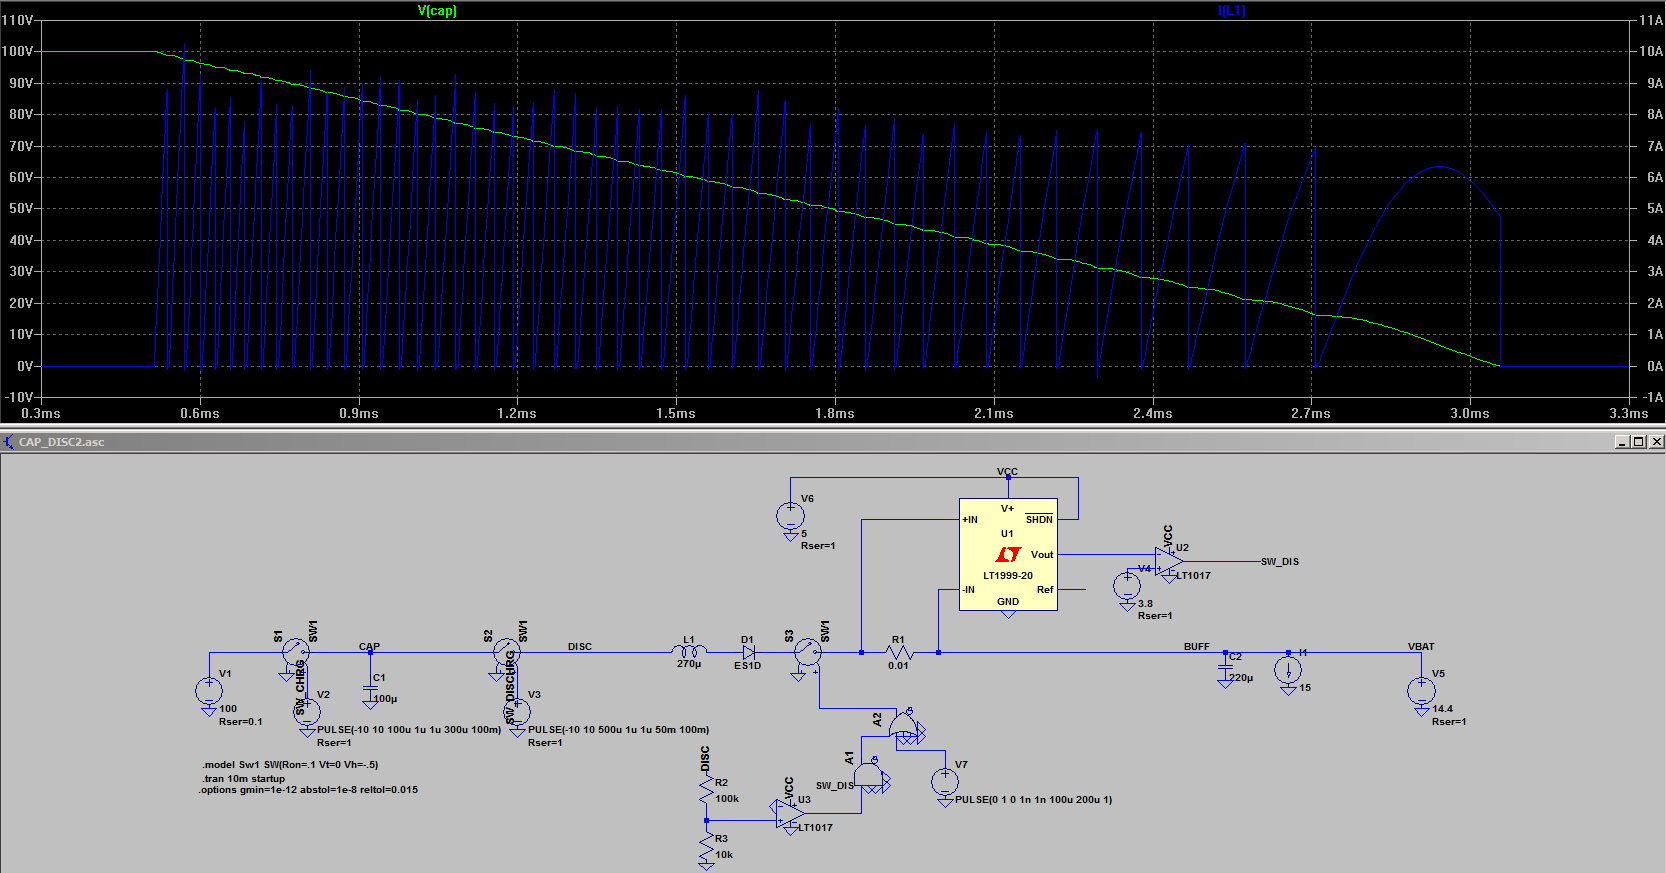The image size is (1666, 873).
Task: Click the 0.01 resistor value
Action: [x=898, y=665]
